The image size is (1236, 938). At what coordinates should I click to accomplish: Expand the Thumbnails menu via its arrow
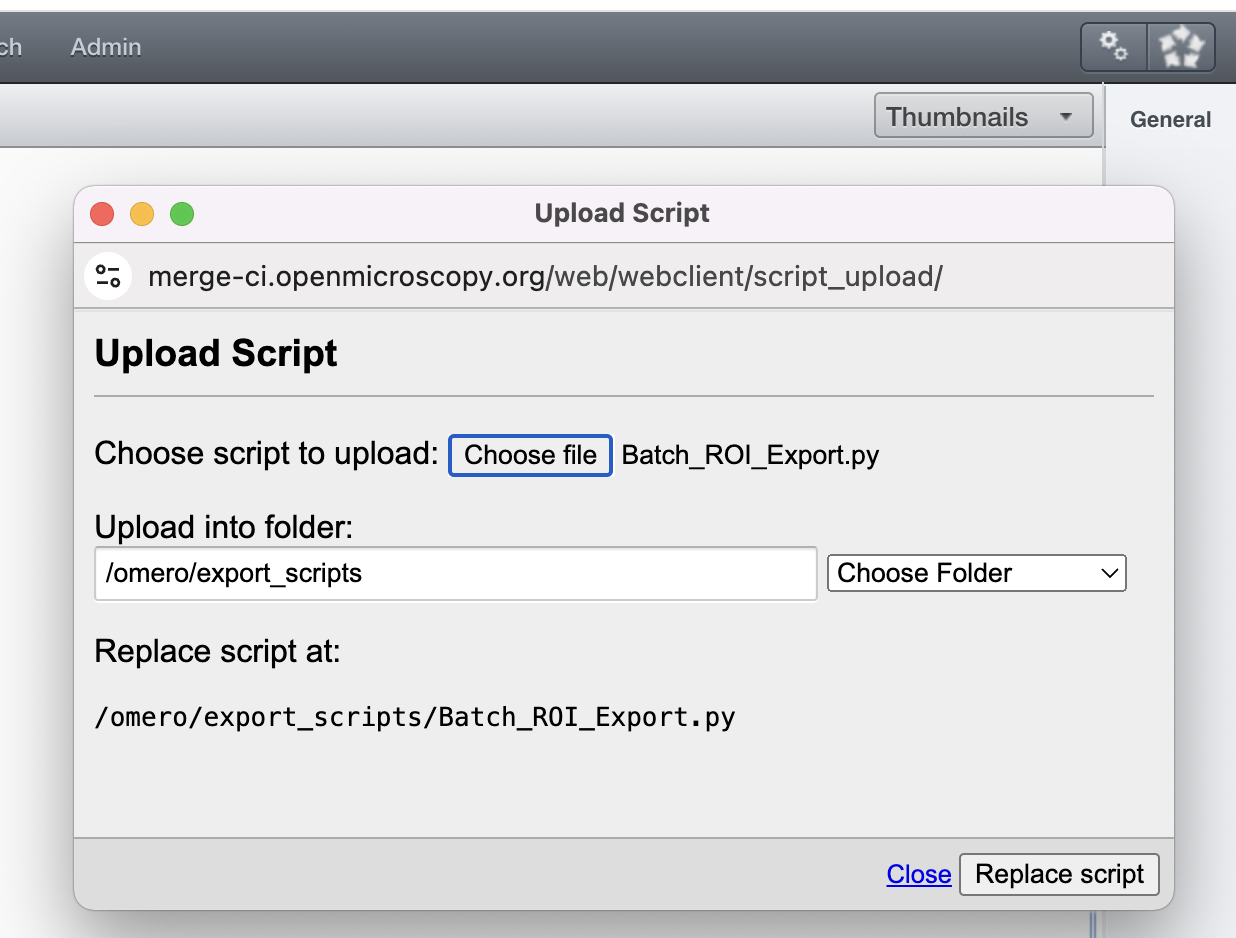pos(1067,115)
